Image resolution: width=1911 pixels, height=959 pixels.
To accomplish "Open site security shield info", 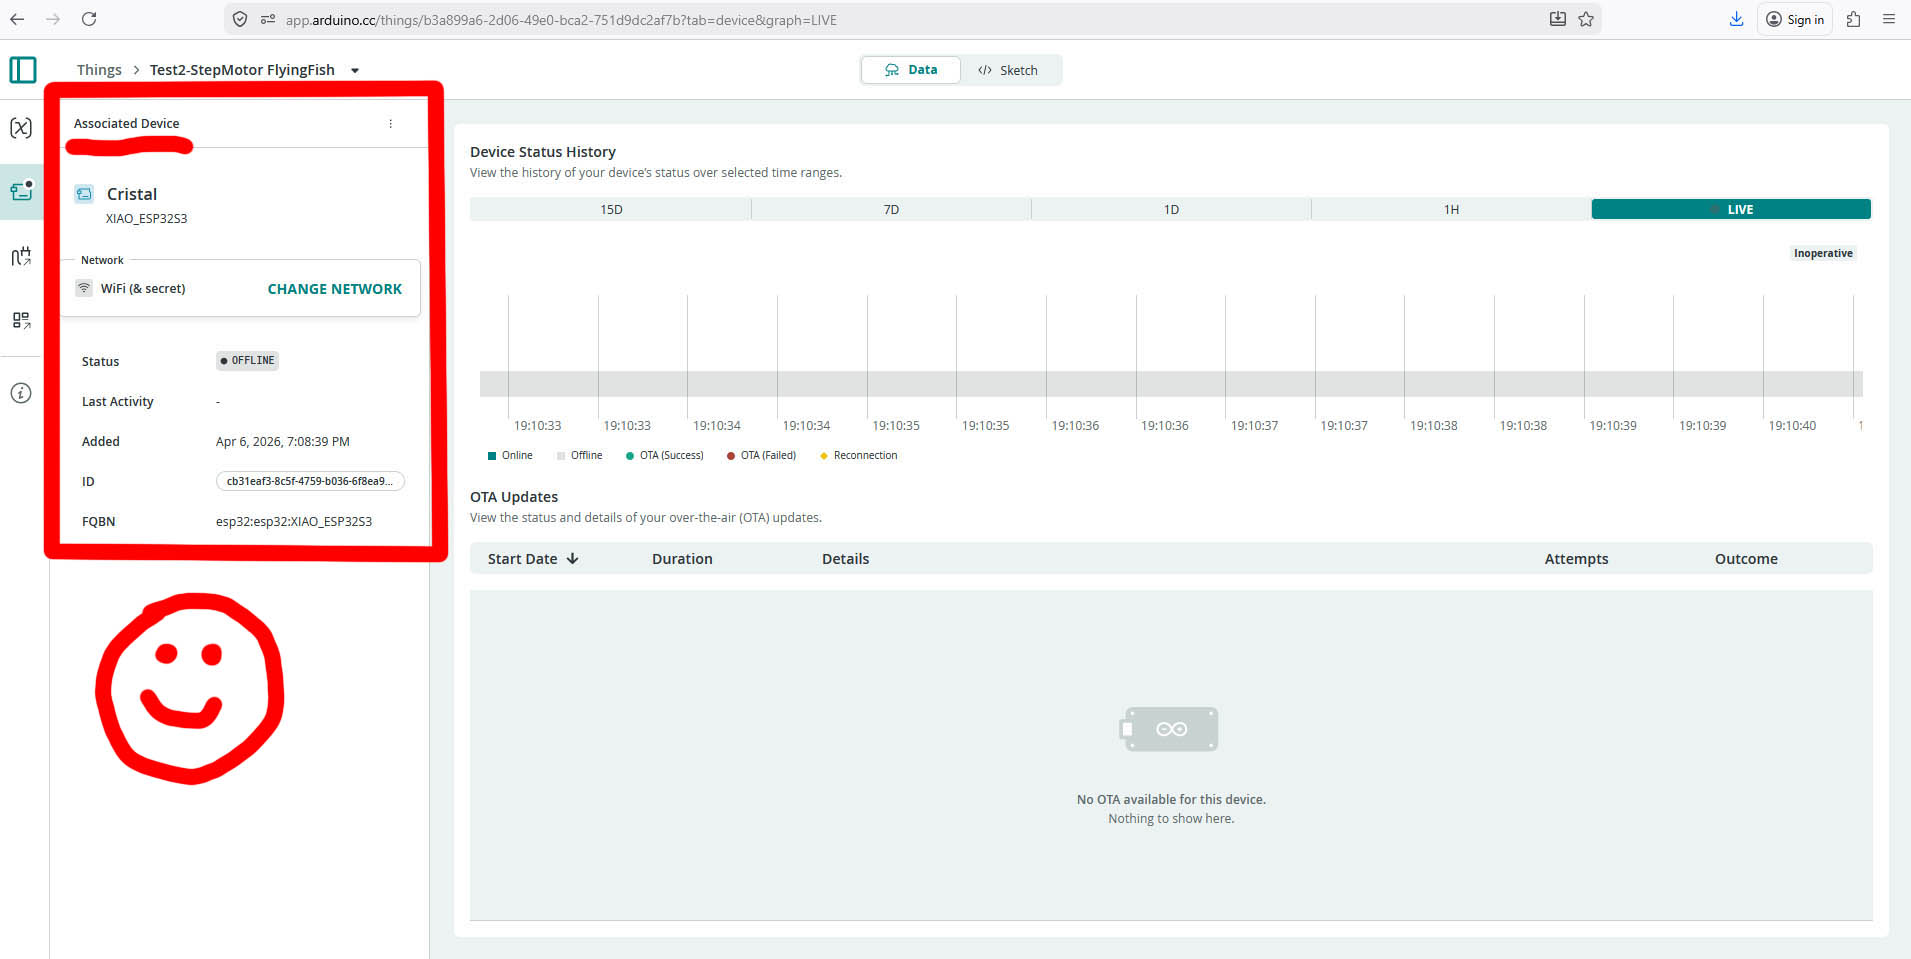I will tap(240, 19).
